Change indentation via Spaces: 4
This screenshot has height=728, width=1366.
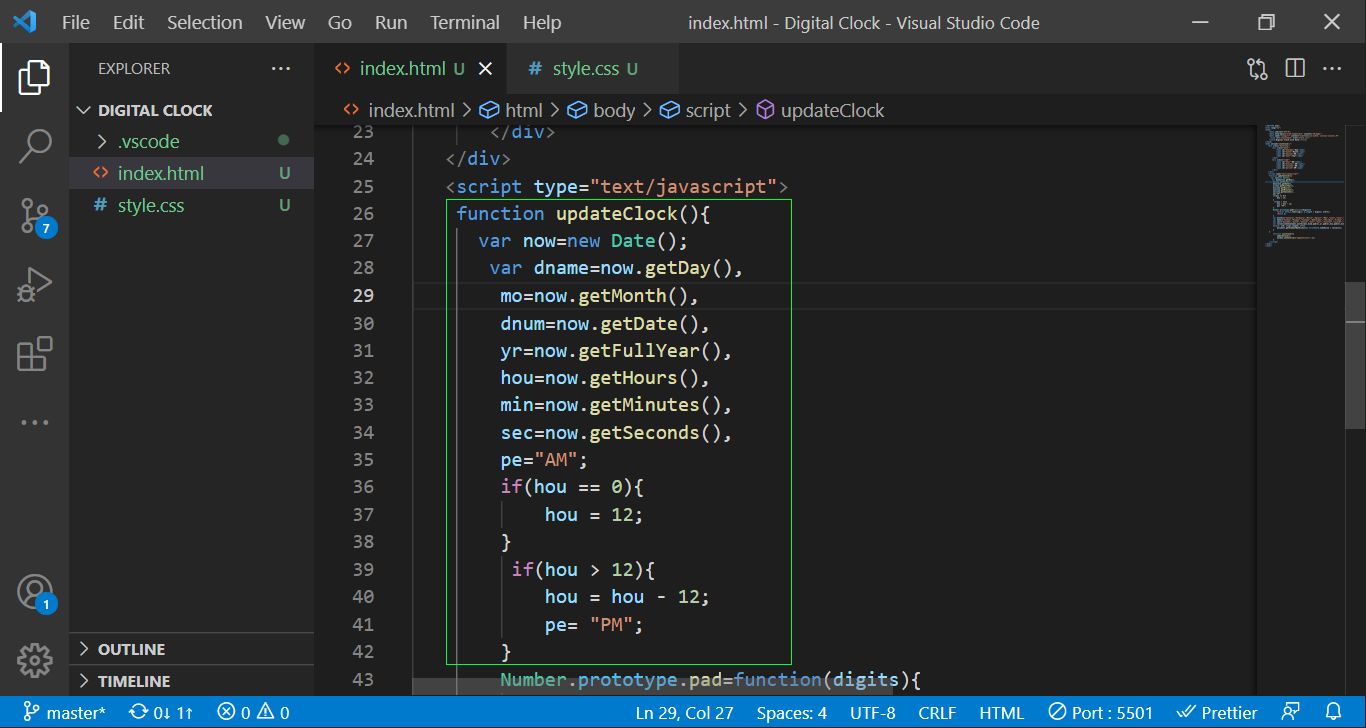click(x=792, y=713)
